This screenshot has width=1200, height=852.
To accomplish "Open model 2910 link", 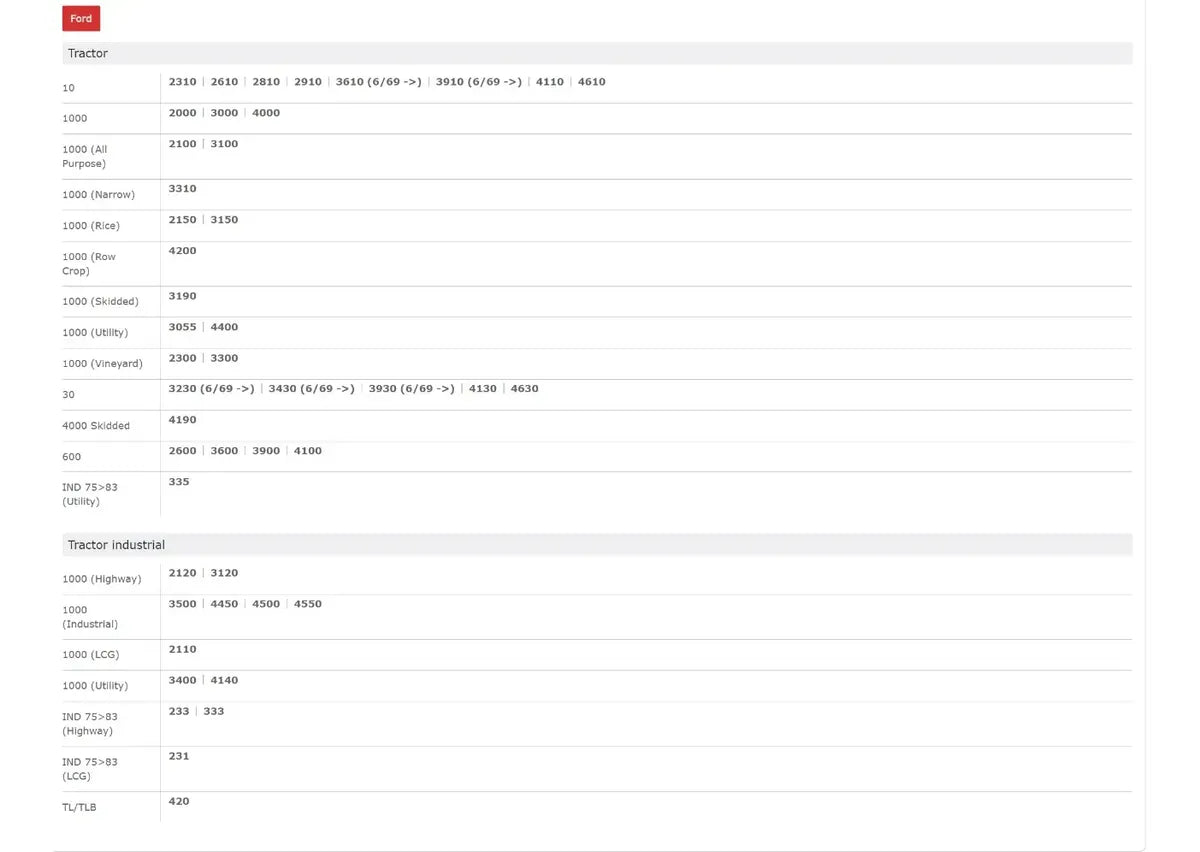I will click(x=308, y=82).
